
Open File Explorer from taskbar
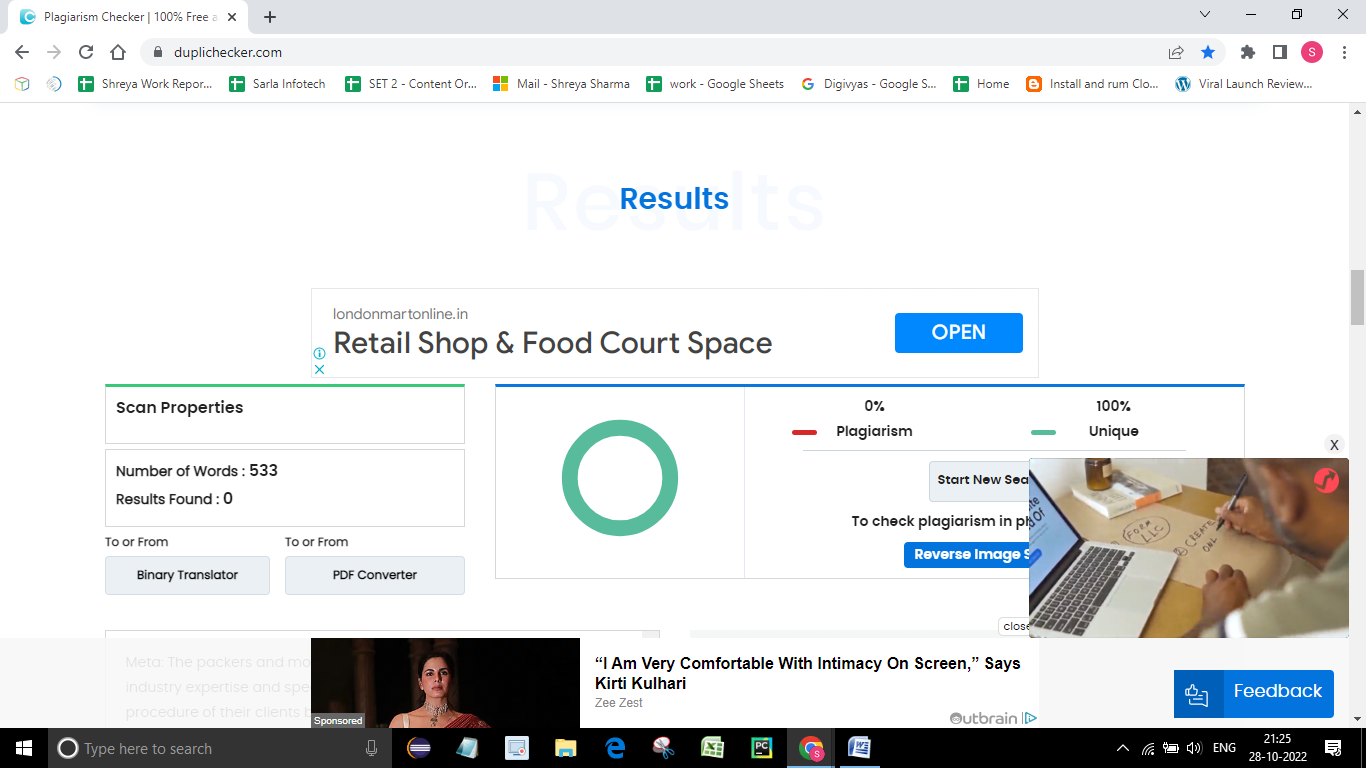coord(566,748)
